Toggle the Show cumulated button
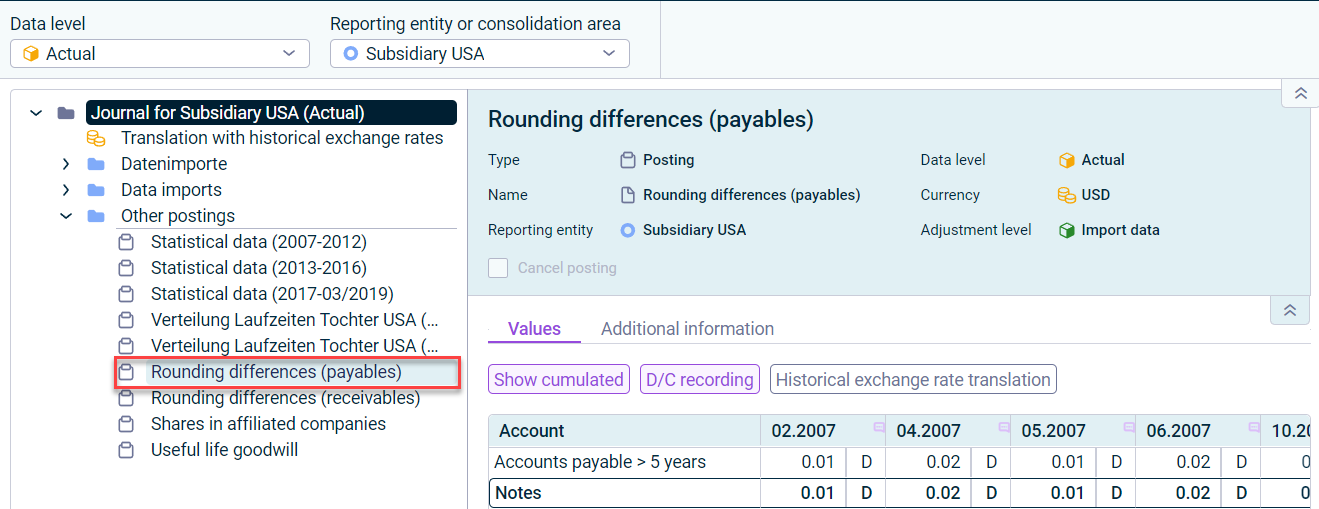The height and width of the screenshot is (509, 1319). 559,380
